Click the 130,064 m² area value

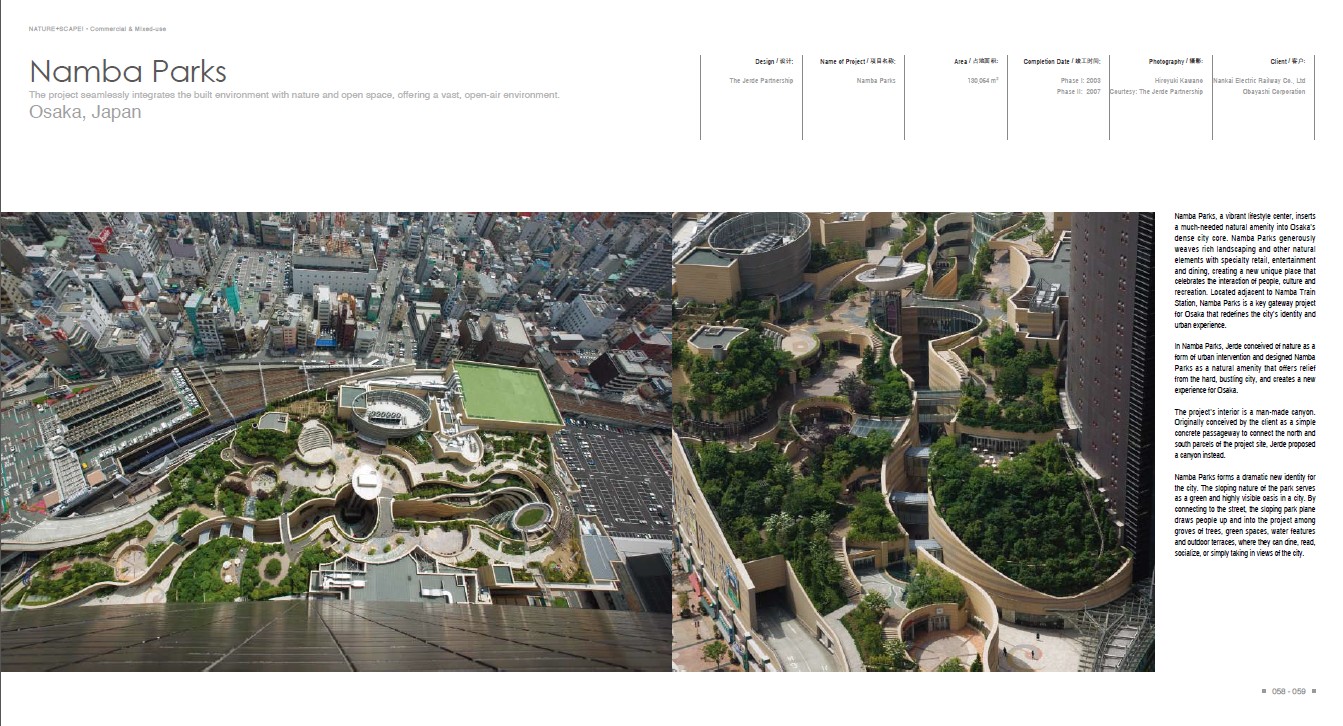983,80
